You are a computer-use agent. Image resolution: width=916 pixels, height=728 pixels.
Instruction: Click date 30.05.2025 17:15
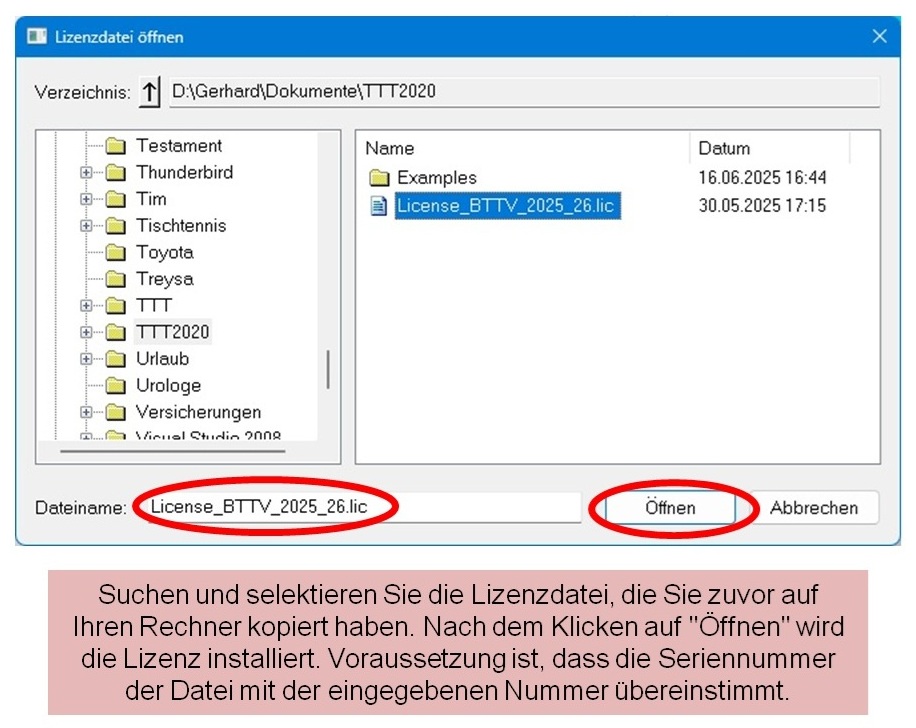[762, 206]
